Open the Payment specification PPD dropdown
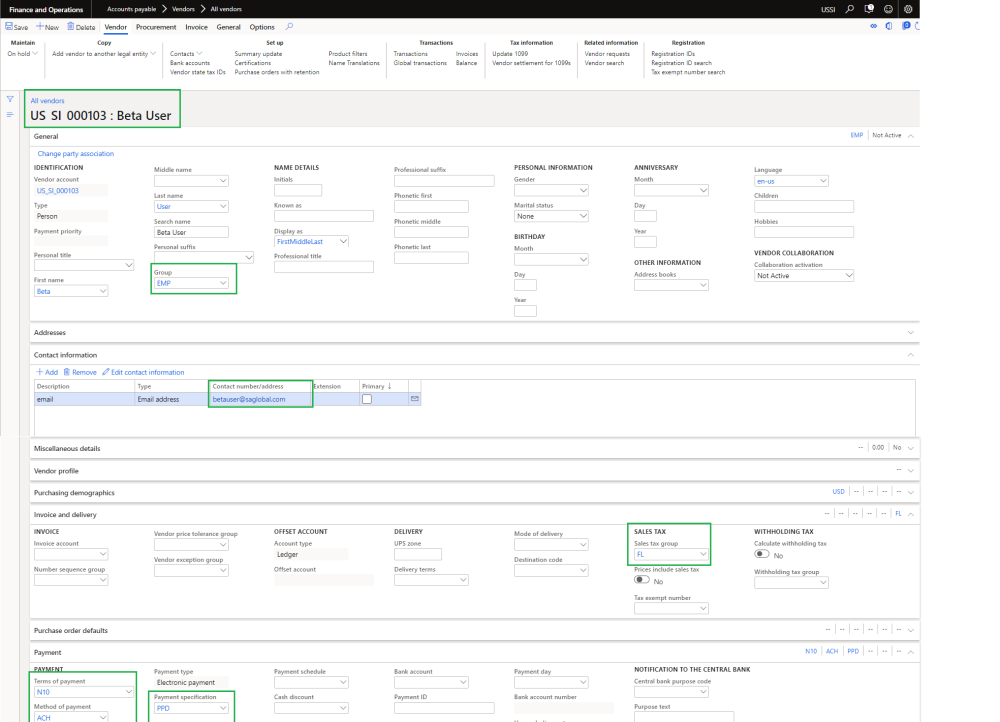 (x=223, y=708)
